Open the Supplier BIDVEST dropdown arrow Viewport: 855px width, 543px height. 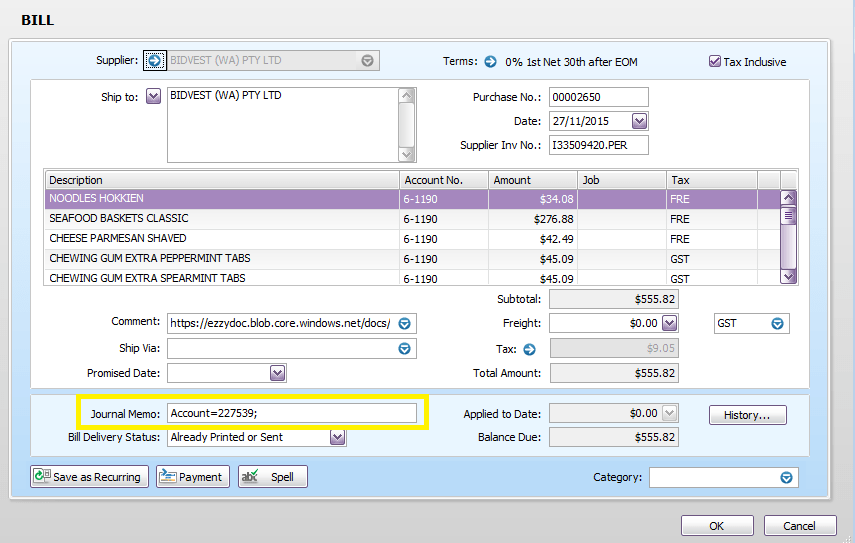[x=368, y=61]
